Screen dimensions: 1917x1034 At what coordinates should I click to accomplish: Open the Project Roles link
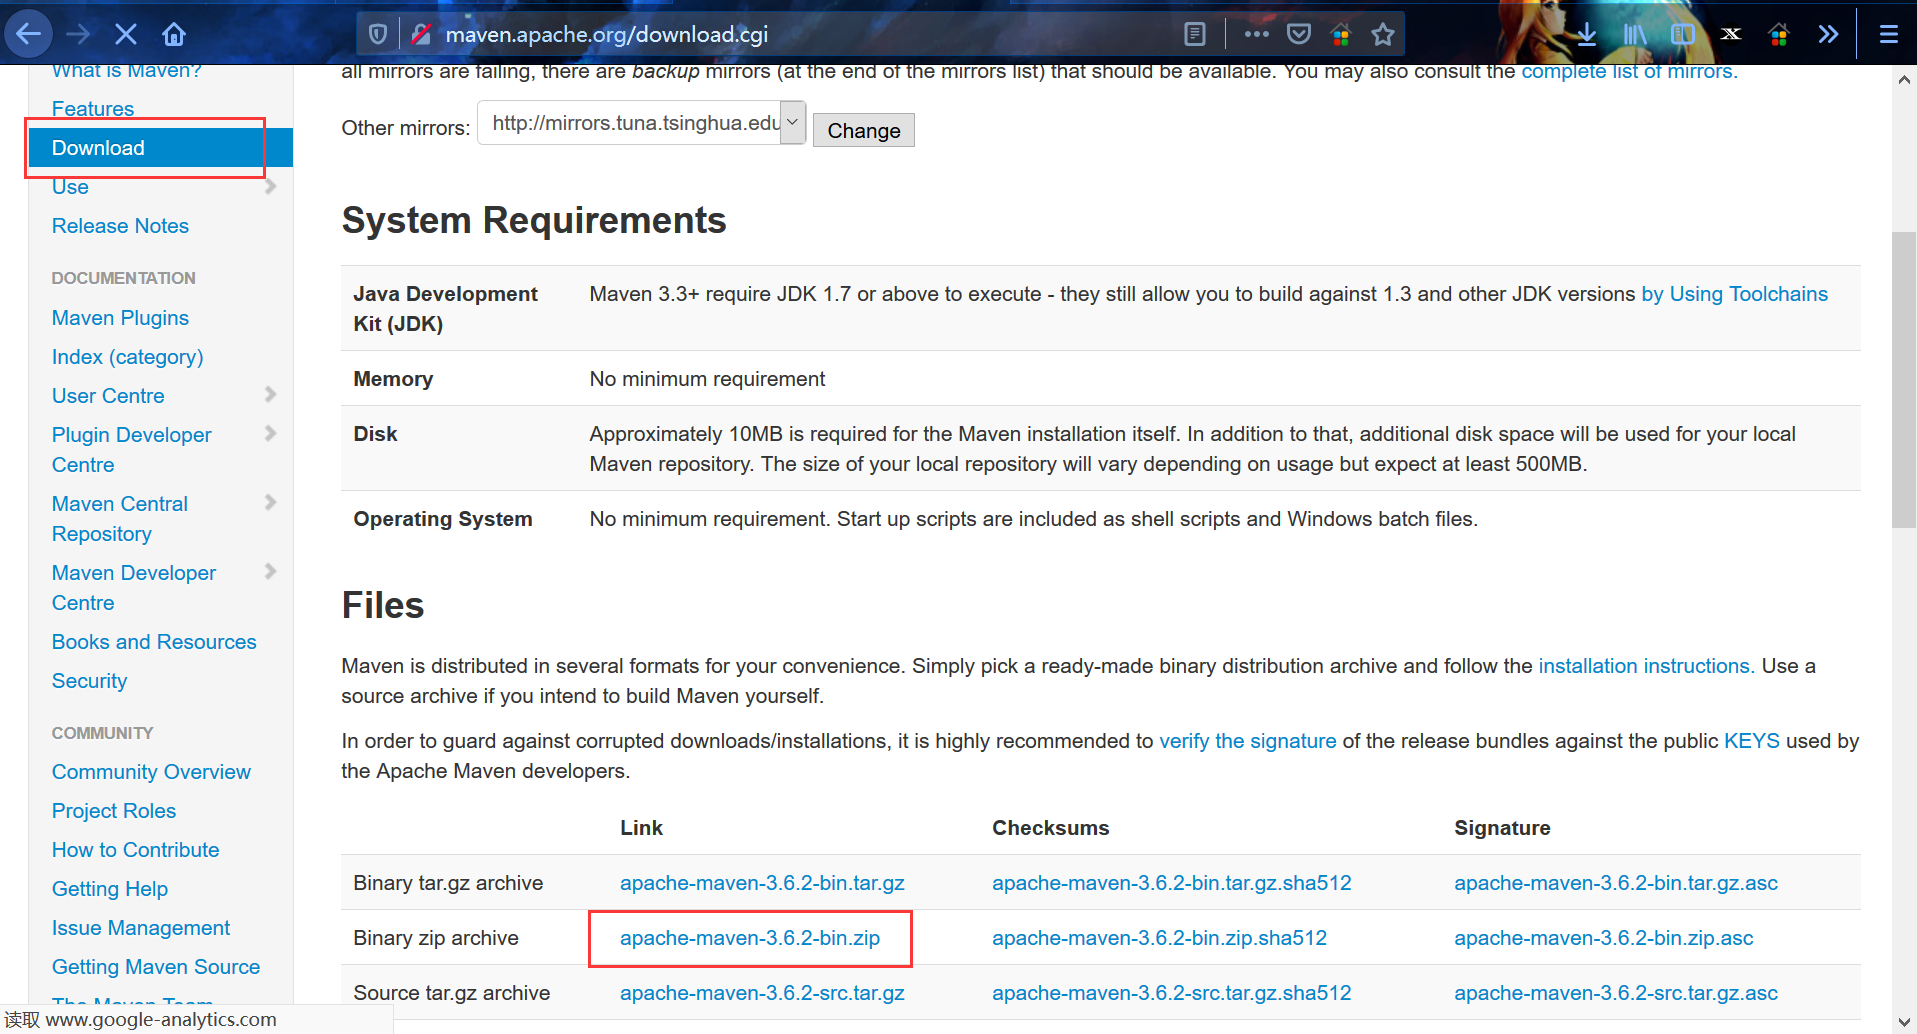click(114, 811)
